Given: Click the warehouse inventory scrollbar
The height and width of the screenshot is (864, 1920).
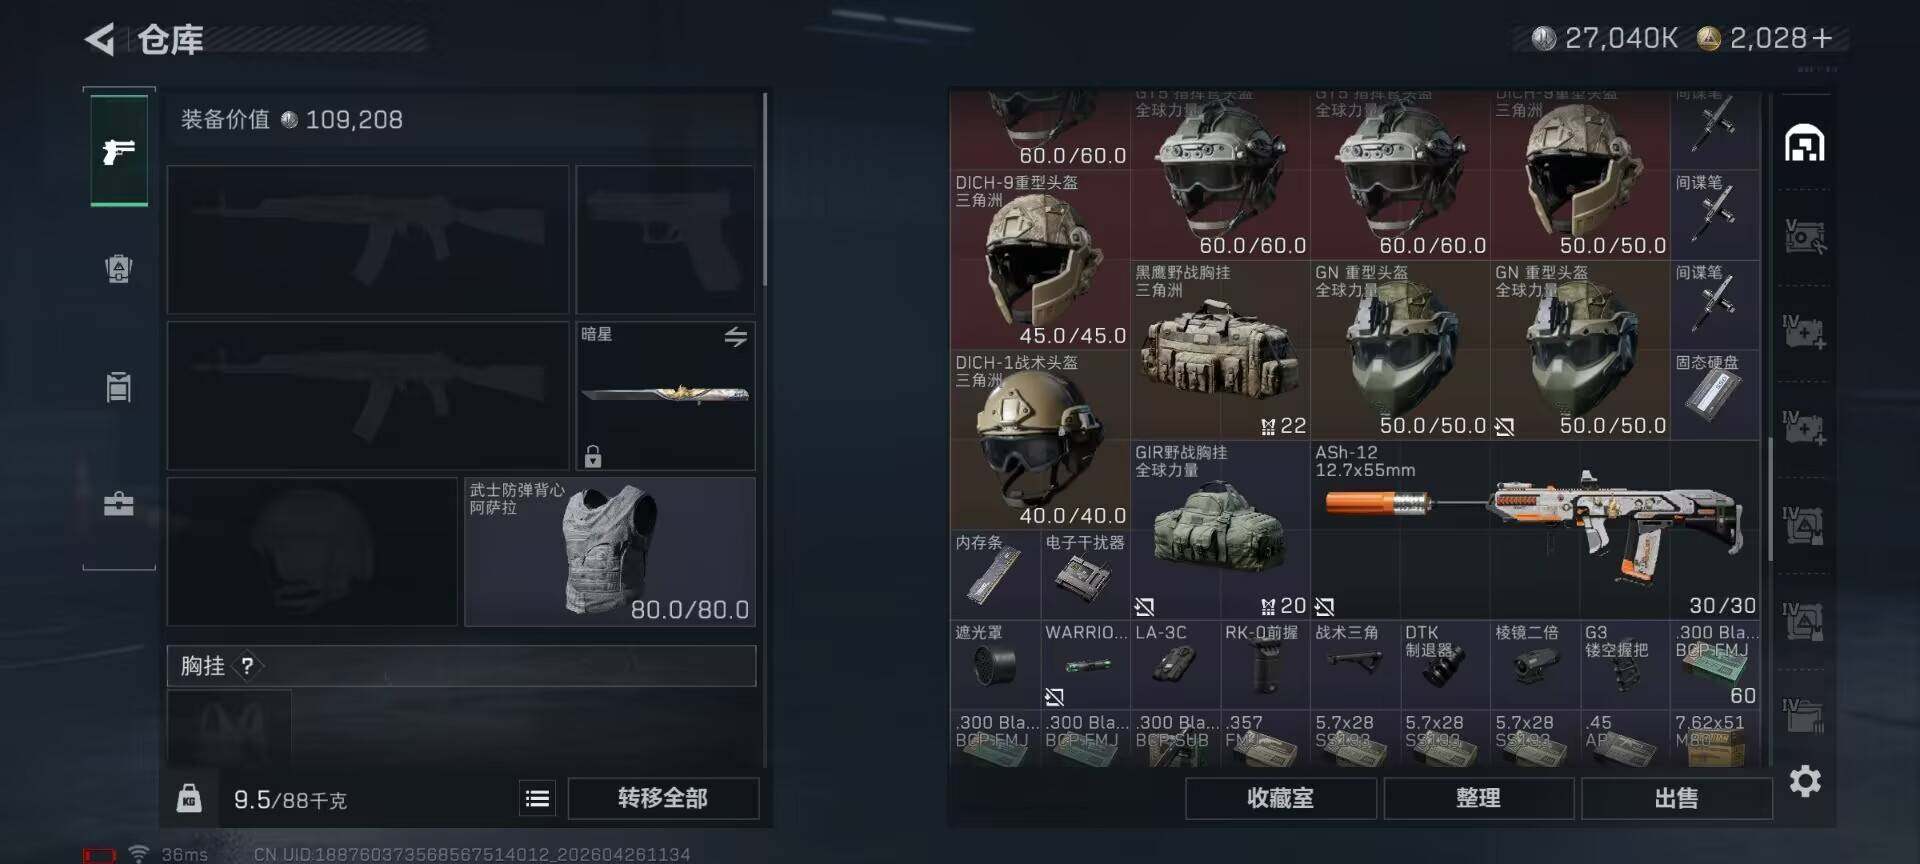Looking at the screenshot, I should point(1770,498).
